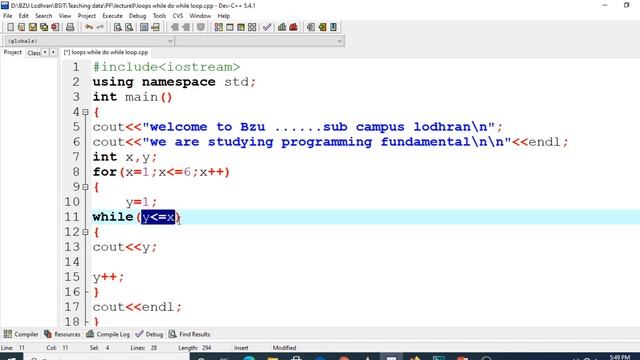Click the for(x=1;x<=6;x++) statement

pos(161,172)
